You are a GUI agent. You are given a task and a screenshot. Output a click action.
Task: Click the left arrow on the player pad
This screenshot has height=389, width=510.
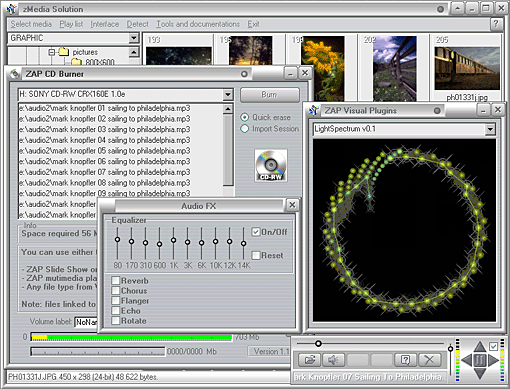[467, 360]
